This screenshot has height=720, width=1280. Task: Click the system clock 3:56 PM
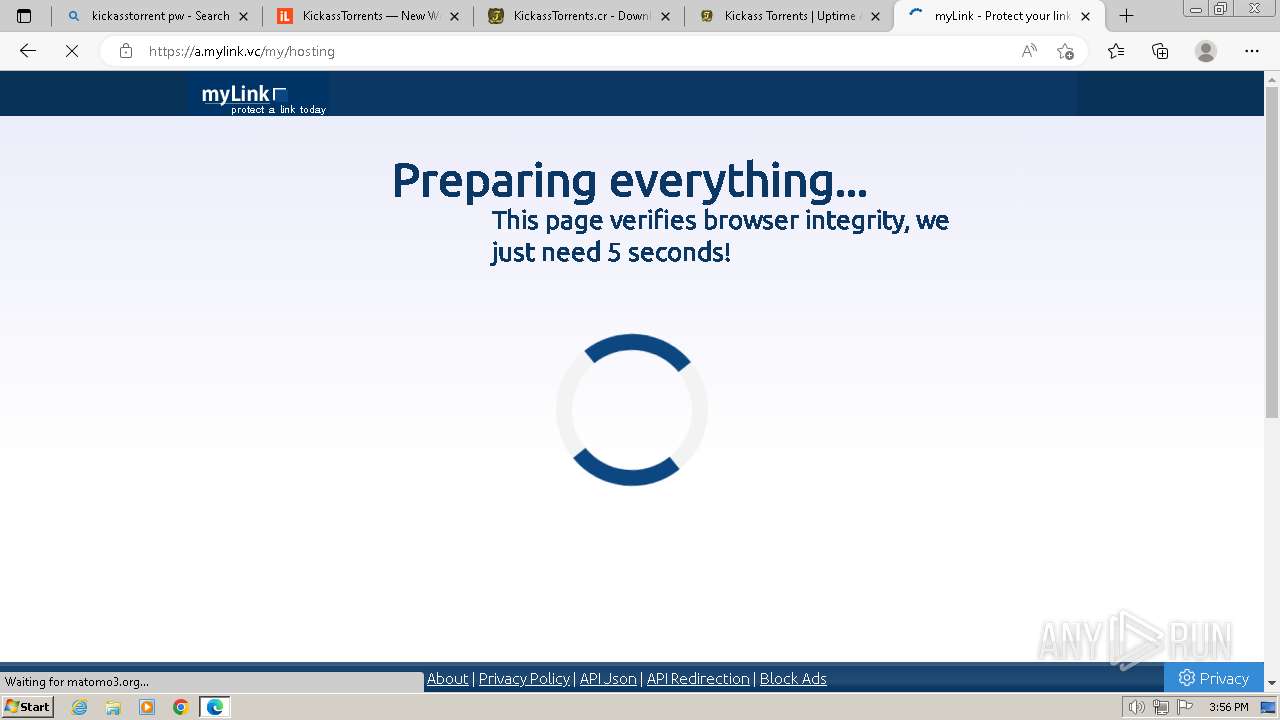1228,707
